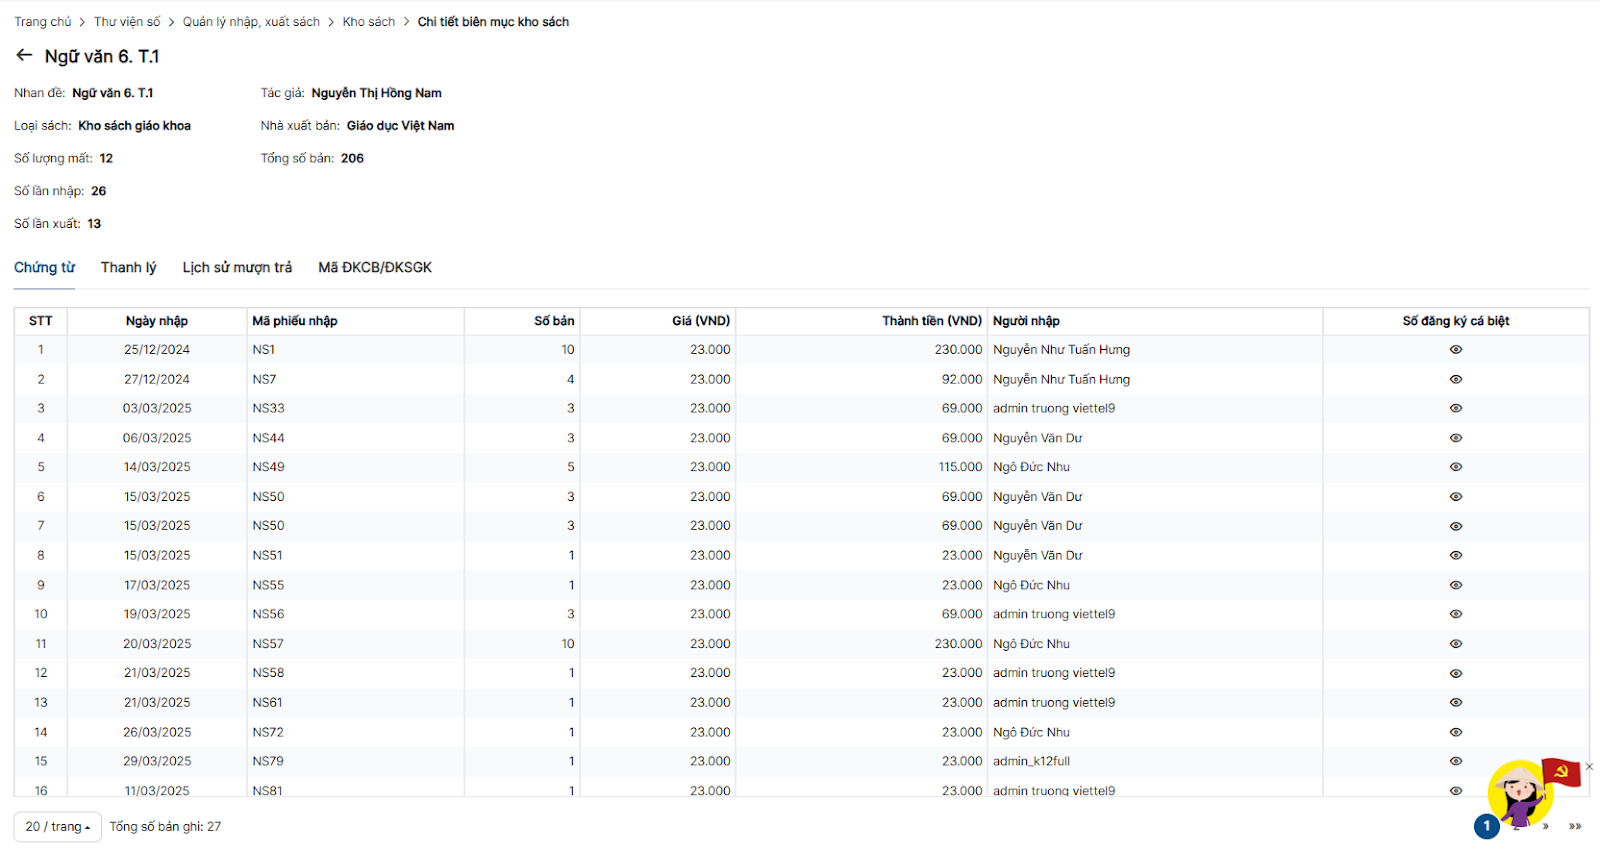Open Thư viện số breadcrumb link
Image resolution: width=1600 pixels, height=852 pixels.
(x=127, y=22)
